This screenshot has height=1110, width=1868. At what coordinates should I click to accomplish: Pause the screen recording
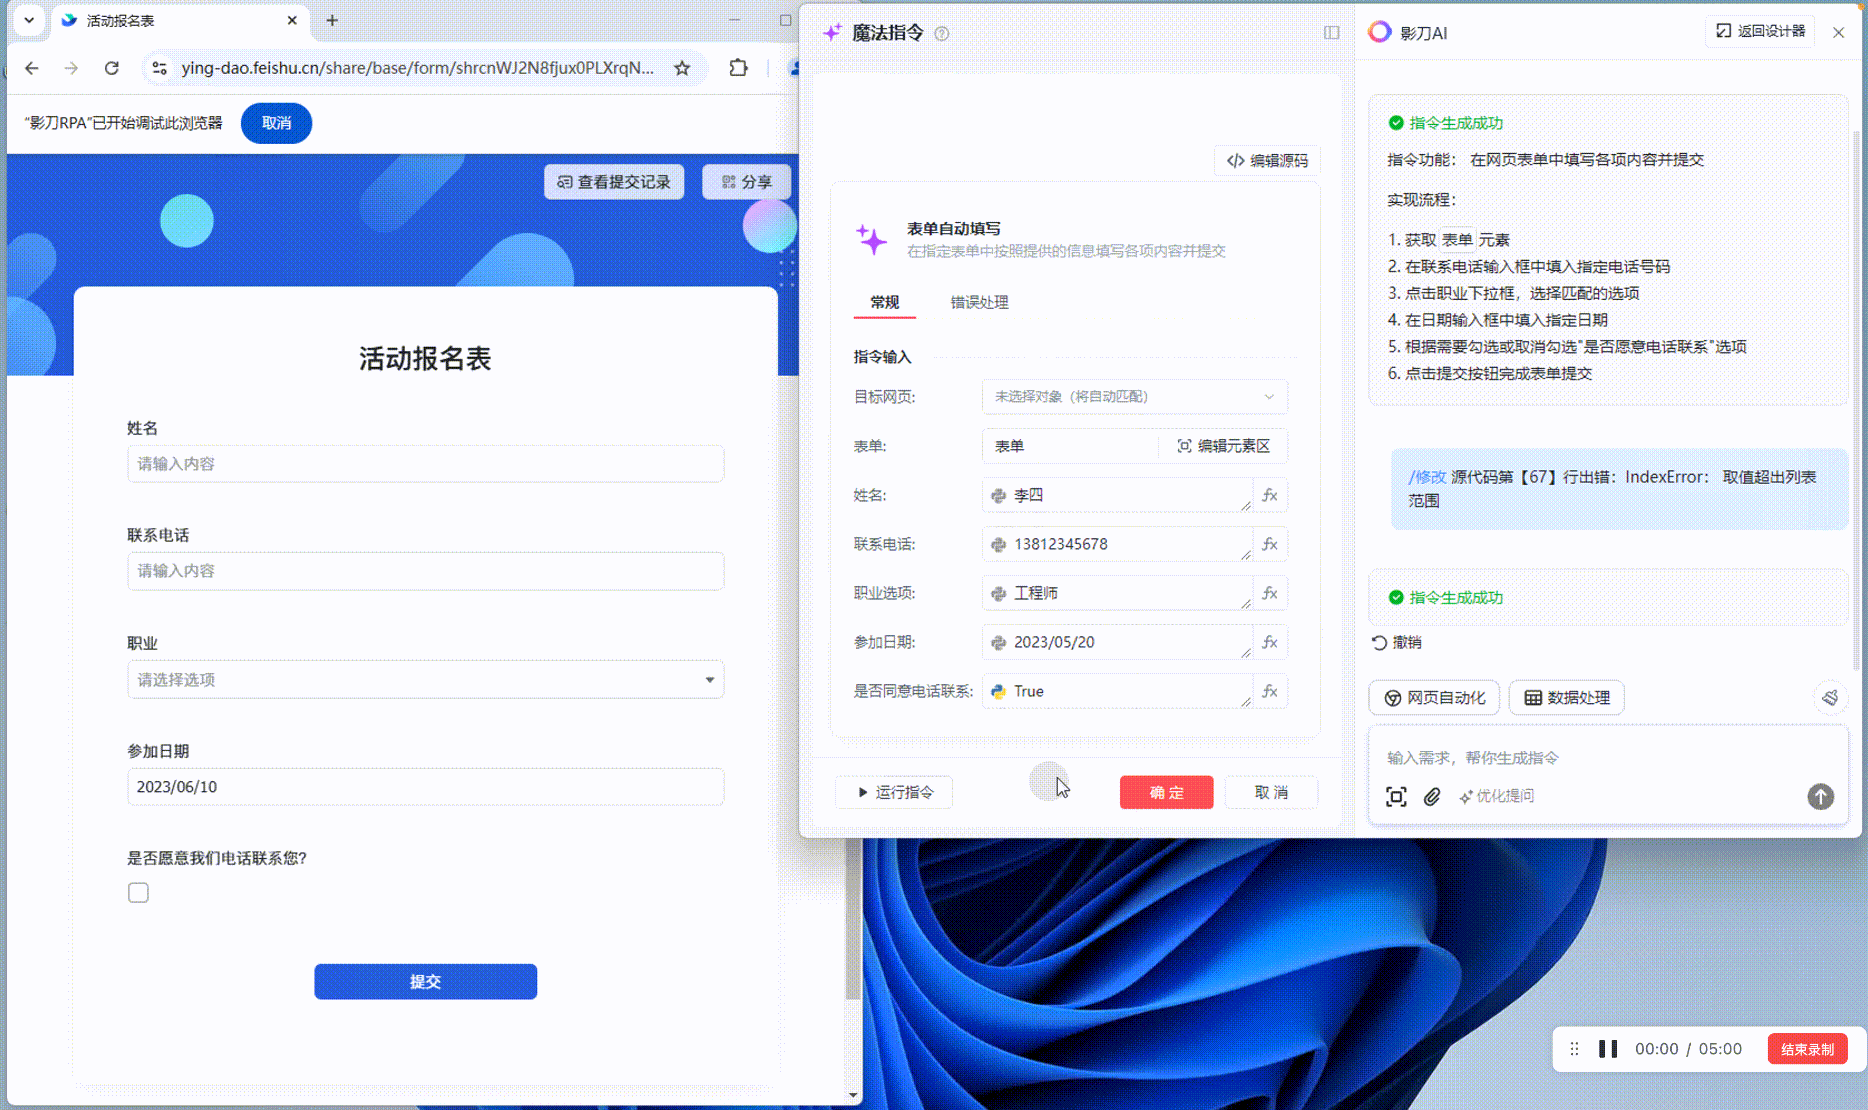[x=1608, y=1048]
